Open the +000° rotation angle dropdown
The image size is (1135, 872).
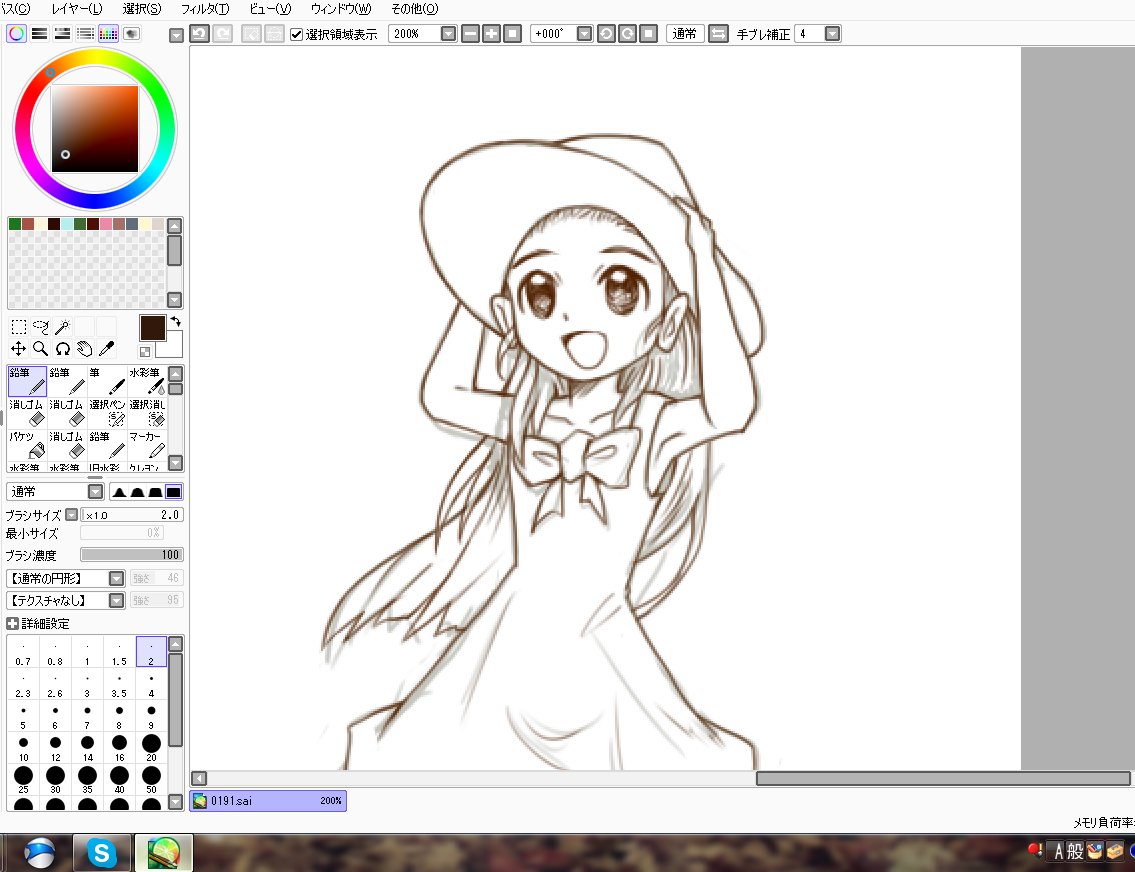(x=584, y=33)
